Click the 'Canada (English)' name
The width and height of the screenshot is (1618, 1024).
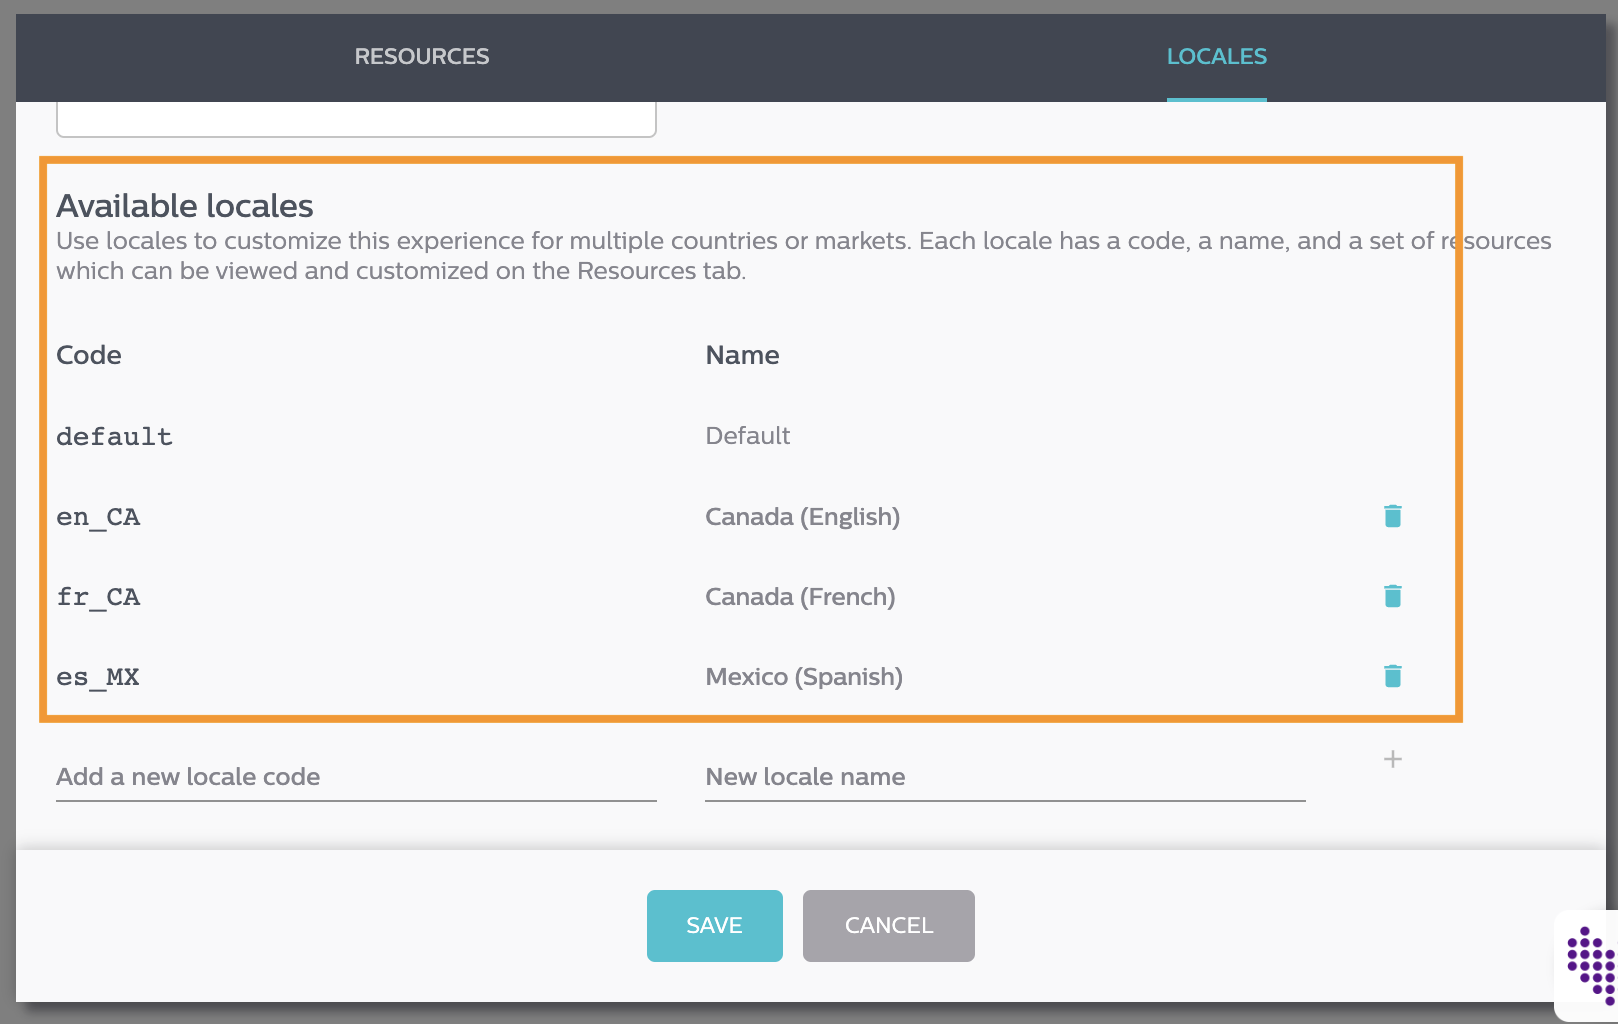802,517
